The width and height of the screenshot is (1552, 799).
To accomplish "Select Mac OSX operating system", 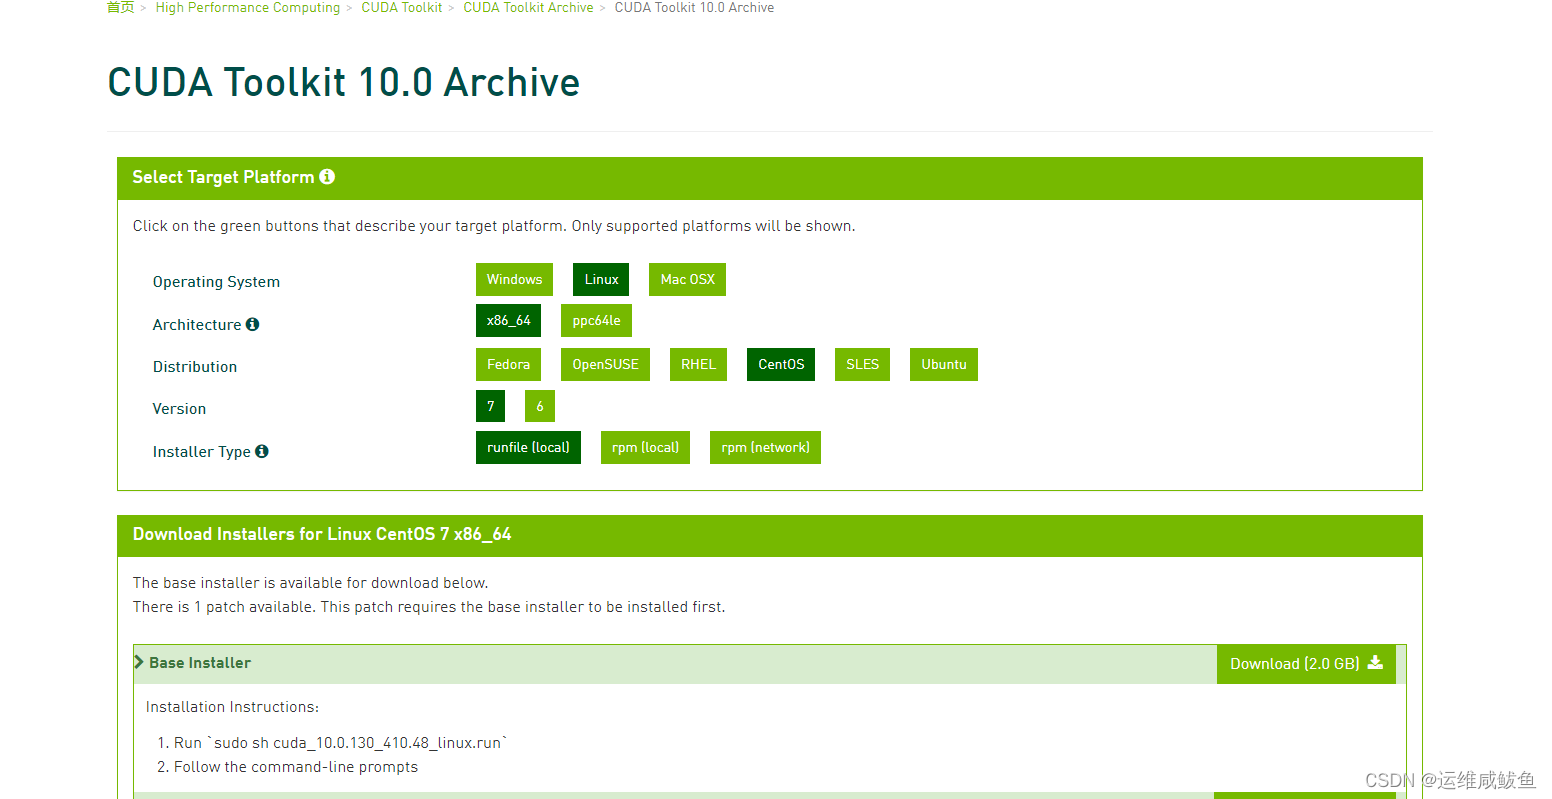I will click(x=687, y=280).
